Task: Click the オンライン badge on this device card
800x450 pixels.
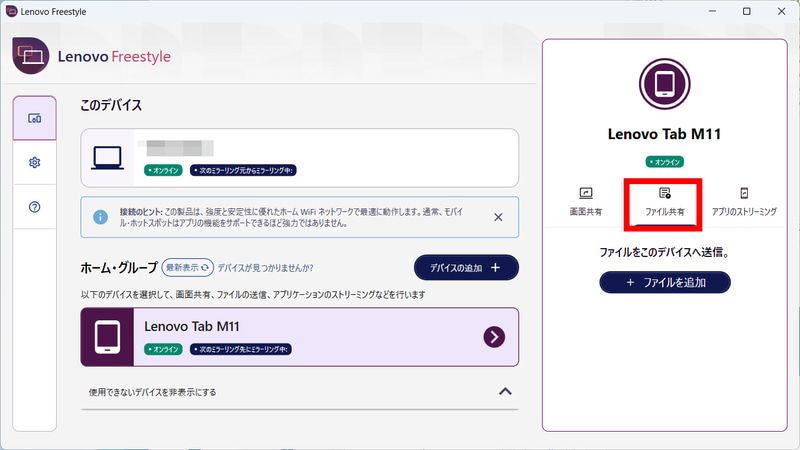Action: pyautogui.click(x=163, y=170)
